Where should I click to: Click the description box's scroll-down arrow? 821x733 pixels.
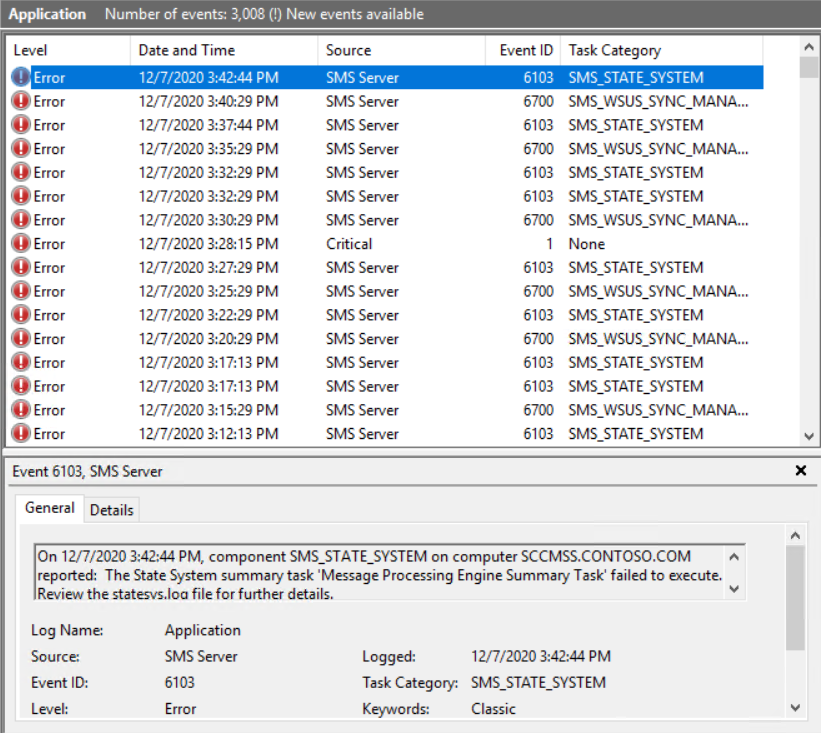tap(735, 589)
